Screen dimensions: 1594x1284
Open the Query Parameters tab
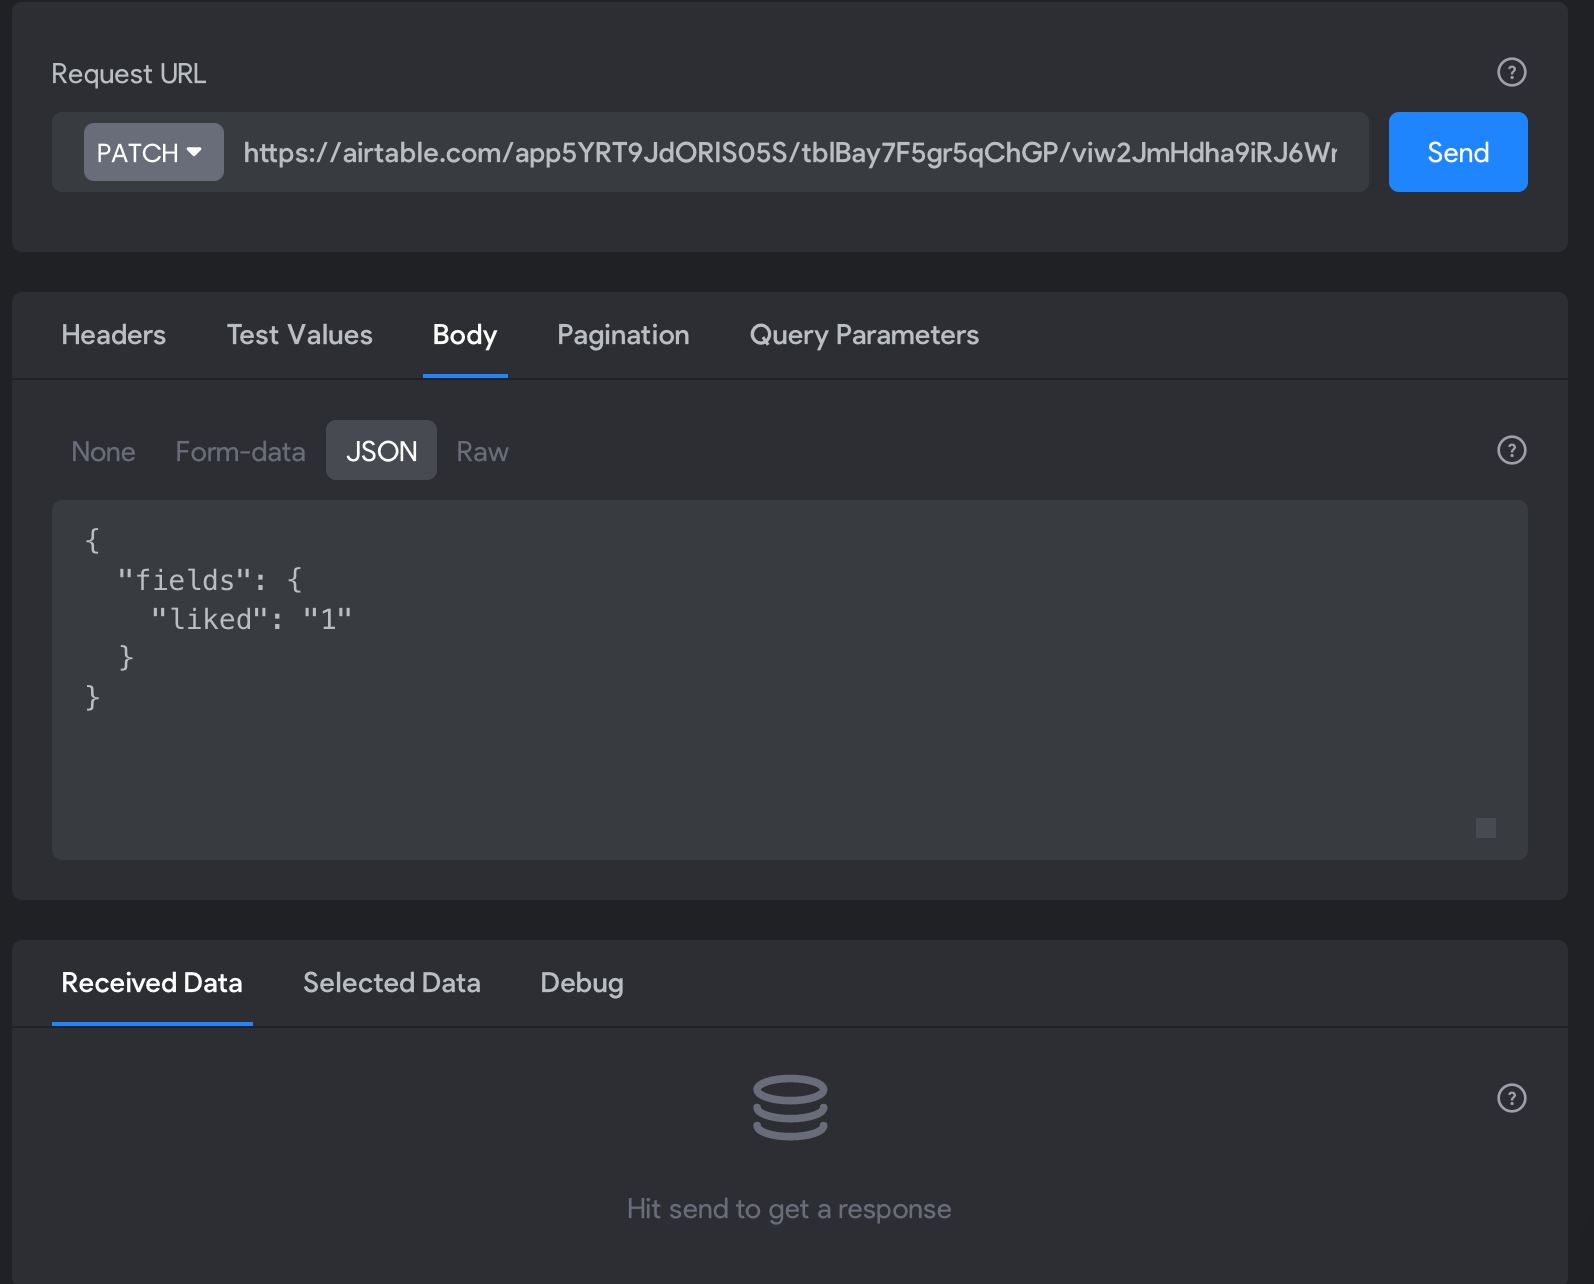point(864,335)
